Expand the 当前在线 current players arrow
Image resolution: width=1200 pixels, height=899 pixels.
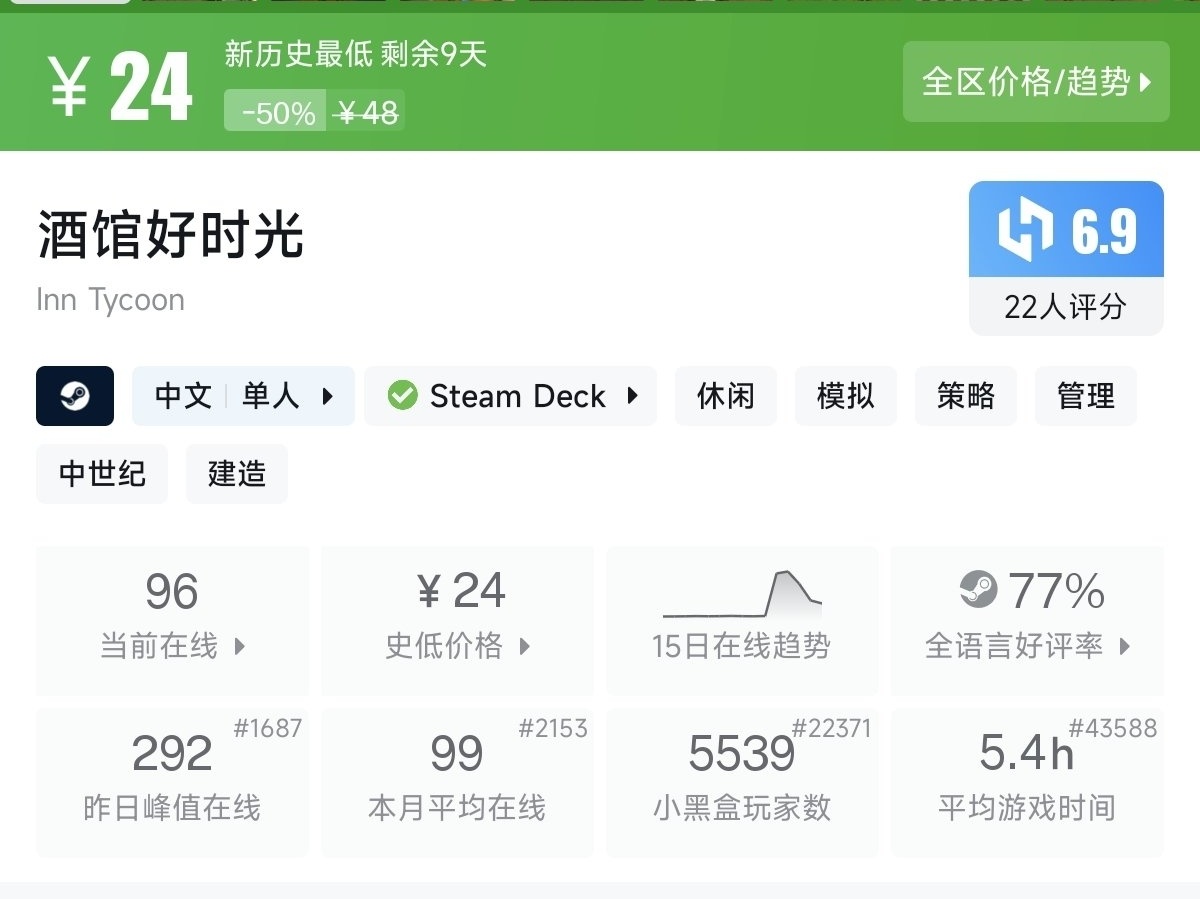[240, 646]
